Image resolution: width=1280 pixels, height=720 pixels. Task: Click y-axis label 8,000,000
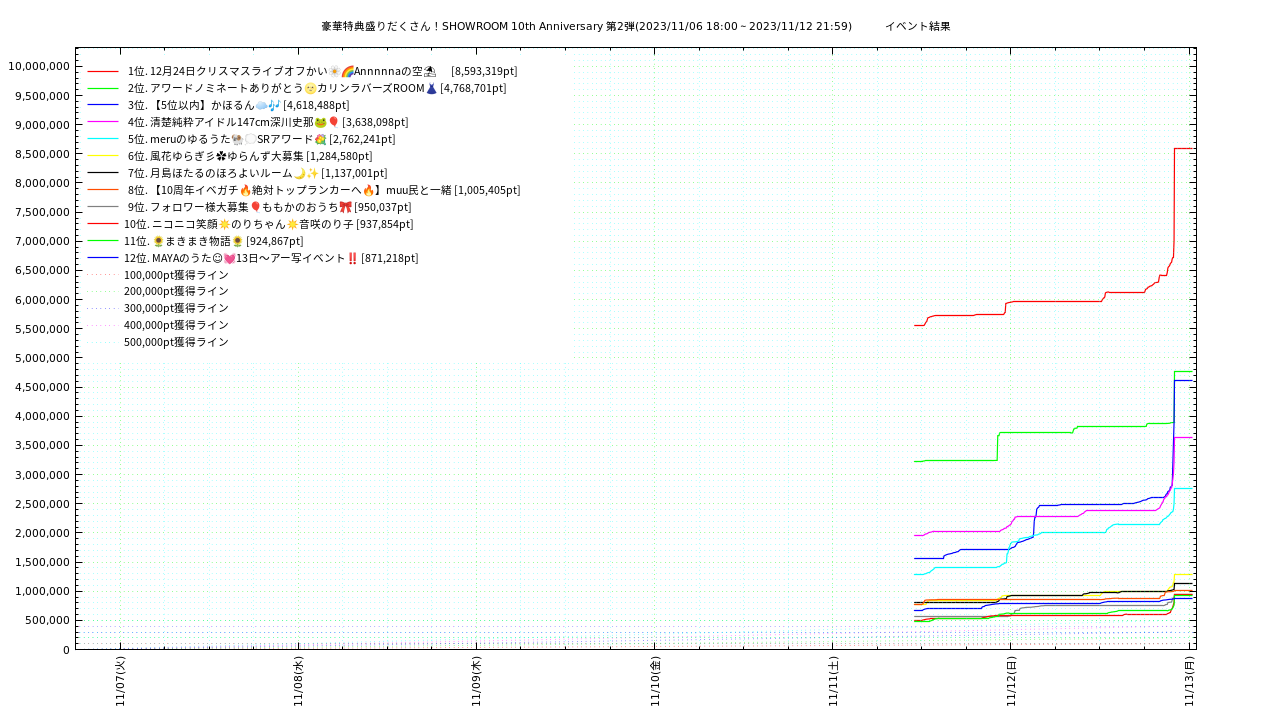point(42,183)
